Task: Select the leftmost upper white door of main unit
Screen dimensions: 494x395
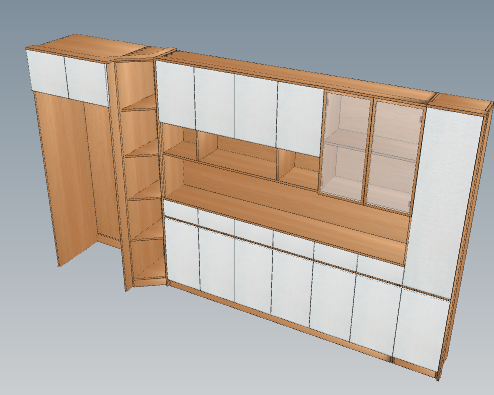Action: pyautogui.click(x=175, y=94)
